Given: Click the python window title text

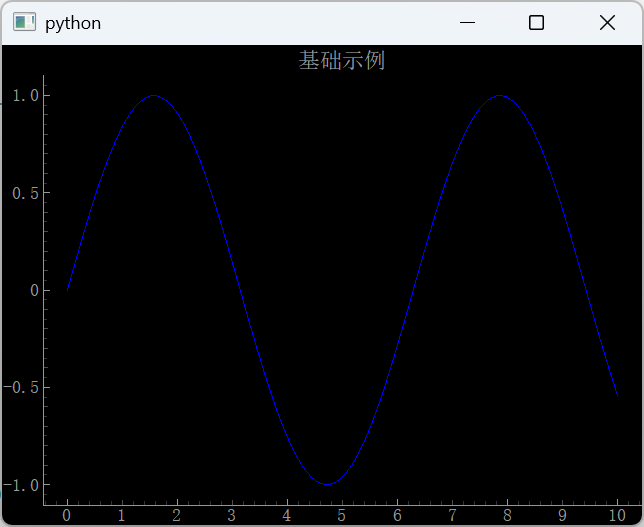Looking at the screenshot, I should (x=73, y=23).
